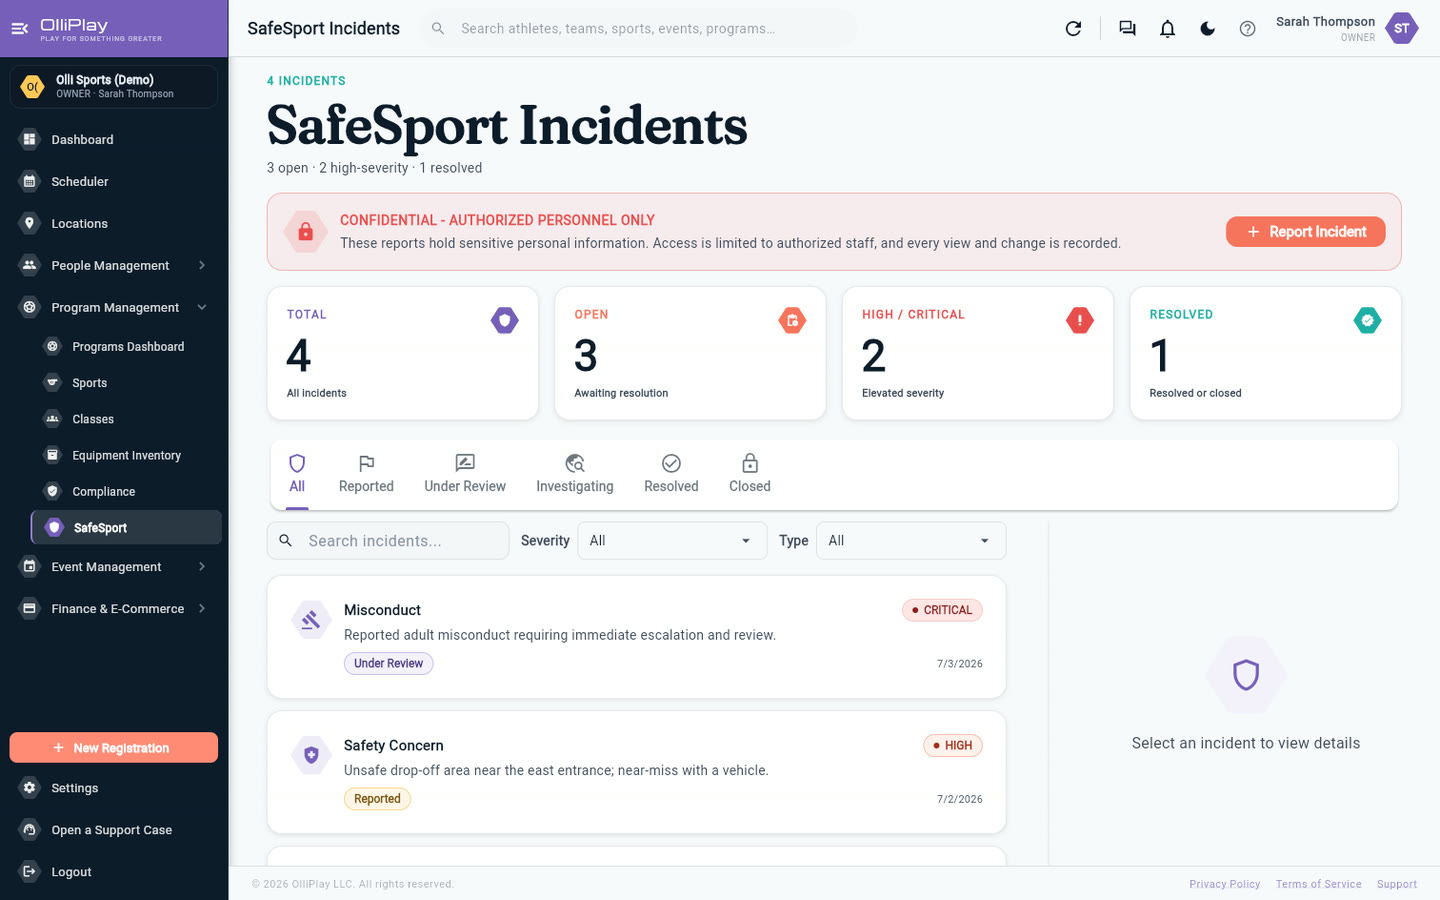Collapse Program Management chevron
The height and width of the screenshot is (900, 1440).
pyautogui.click(x=202, y=307)
